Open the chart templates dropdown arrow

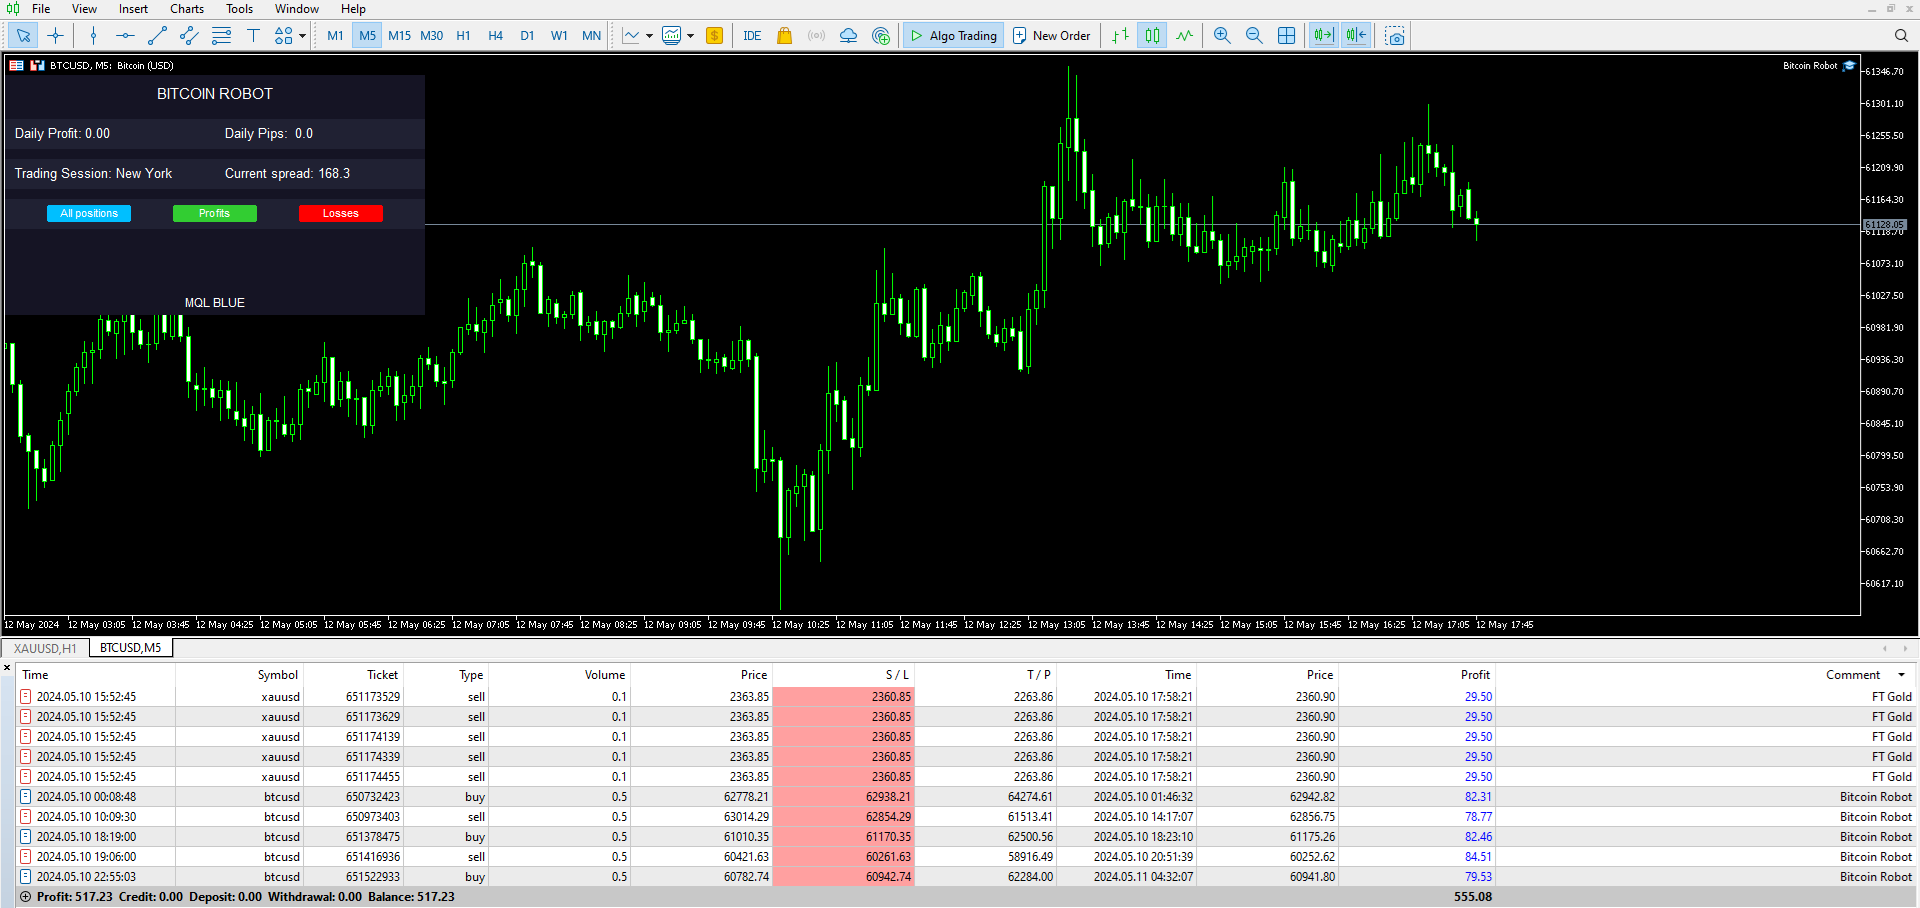point(690,36)
